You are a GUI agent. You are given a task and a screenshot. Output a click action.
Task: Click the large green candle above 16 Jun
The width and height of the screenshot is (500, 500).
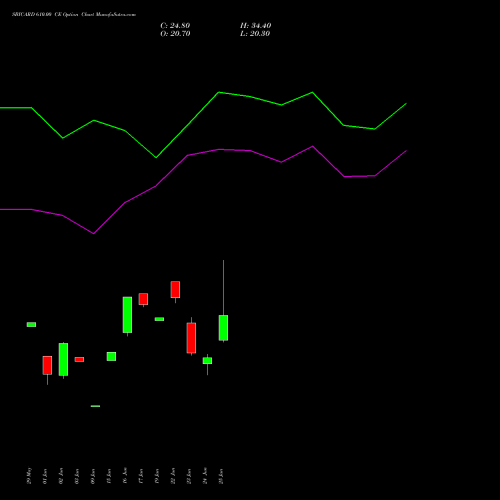[127, 315]
